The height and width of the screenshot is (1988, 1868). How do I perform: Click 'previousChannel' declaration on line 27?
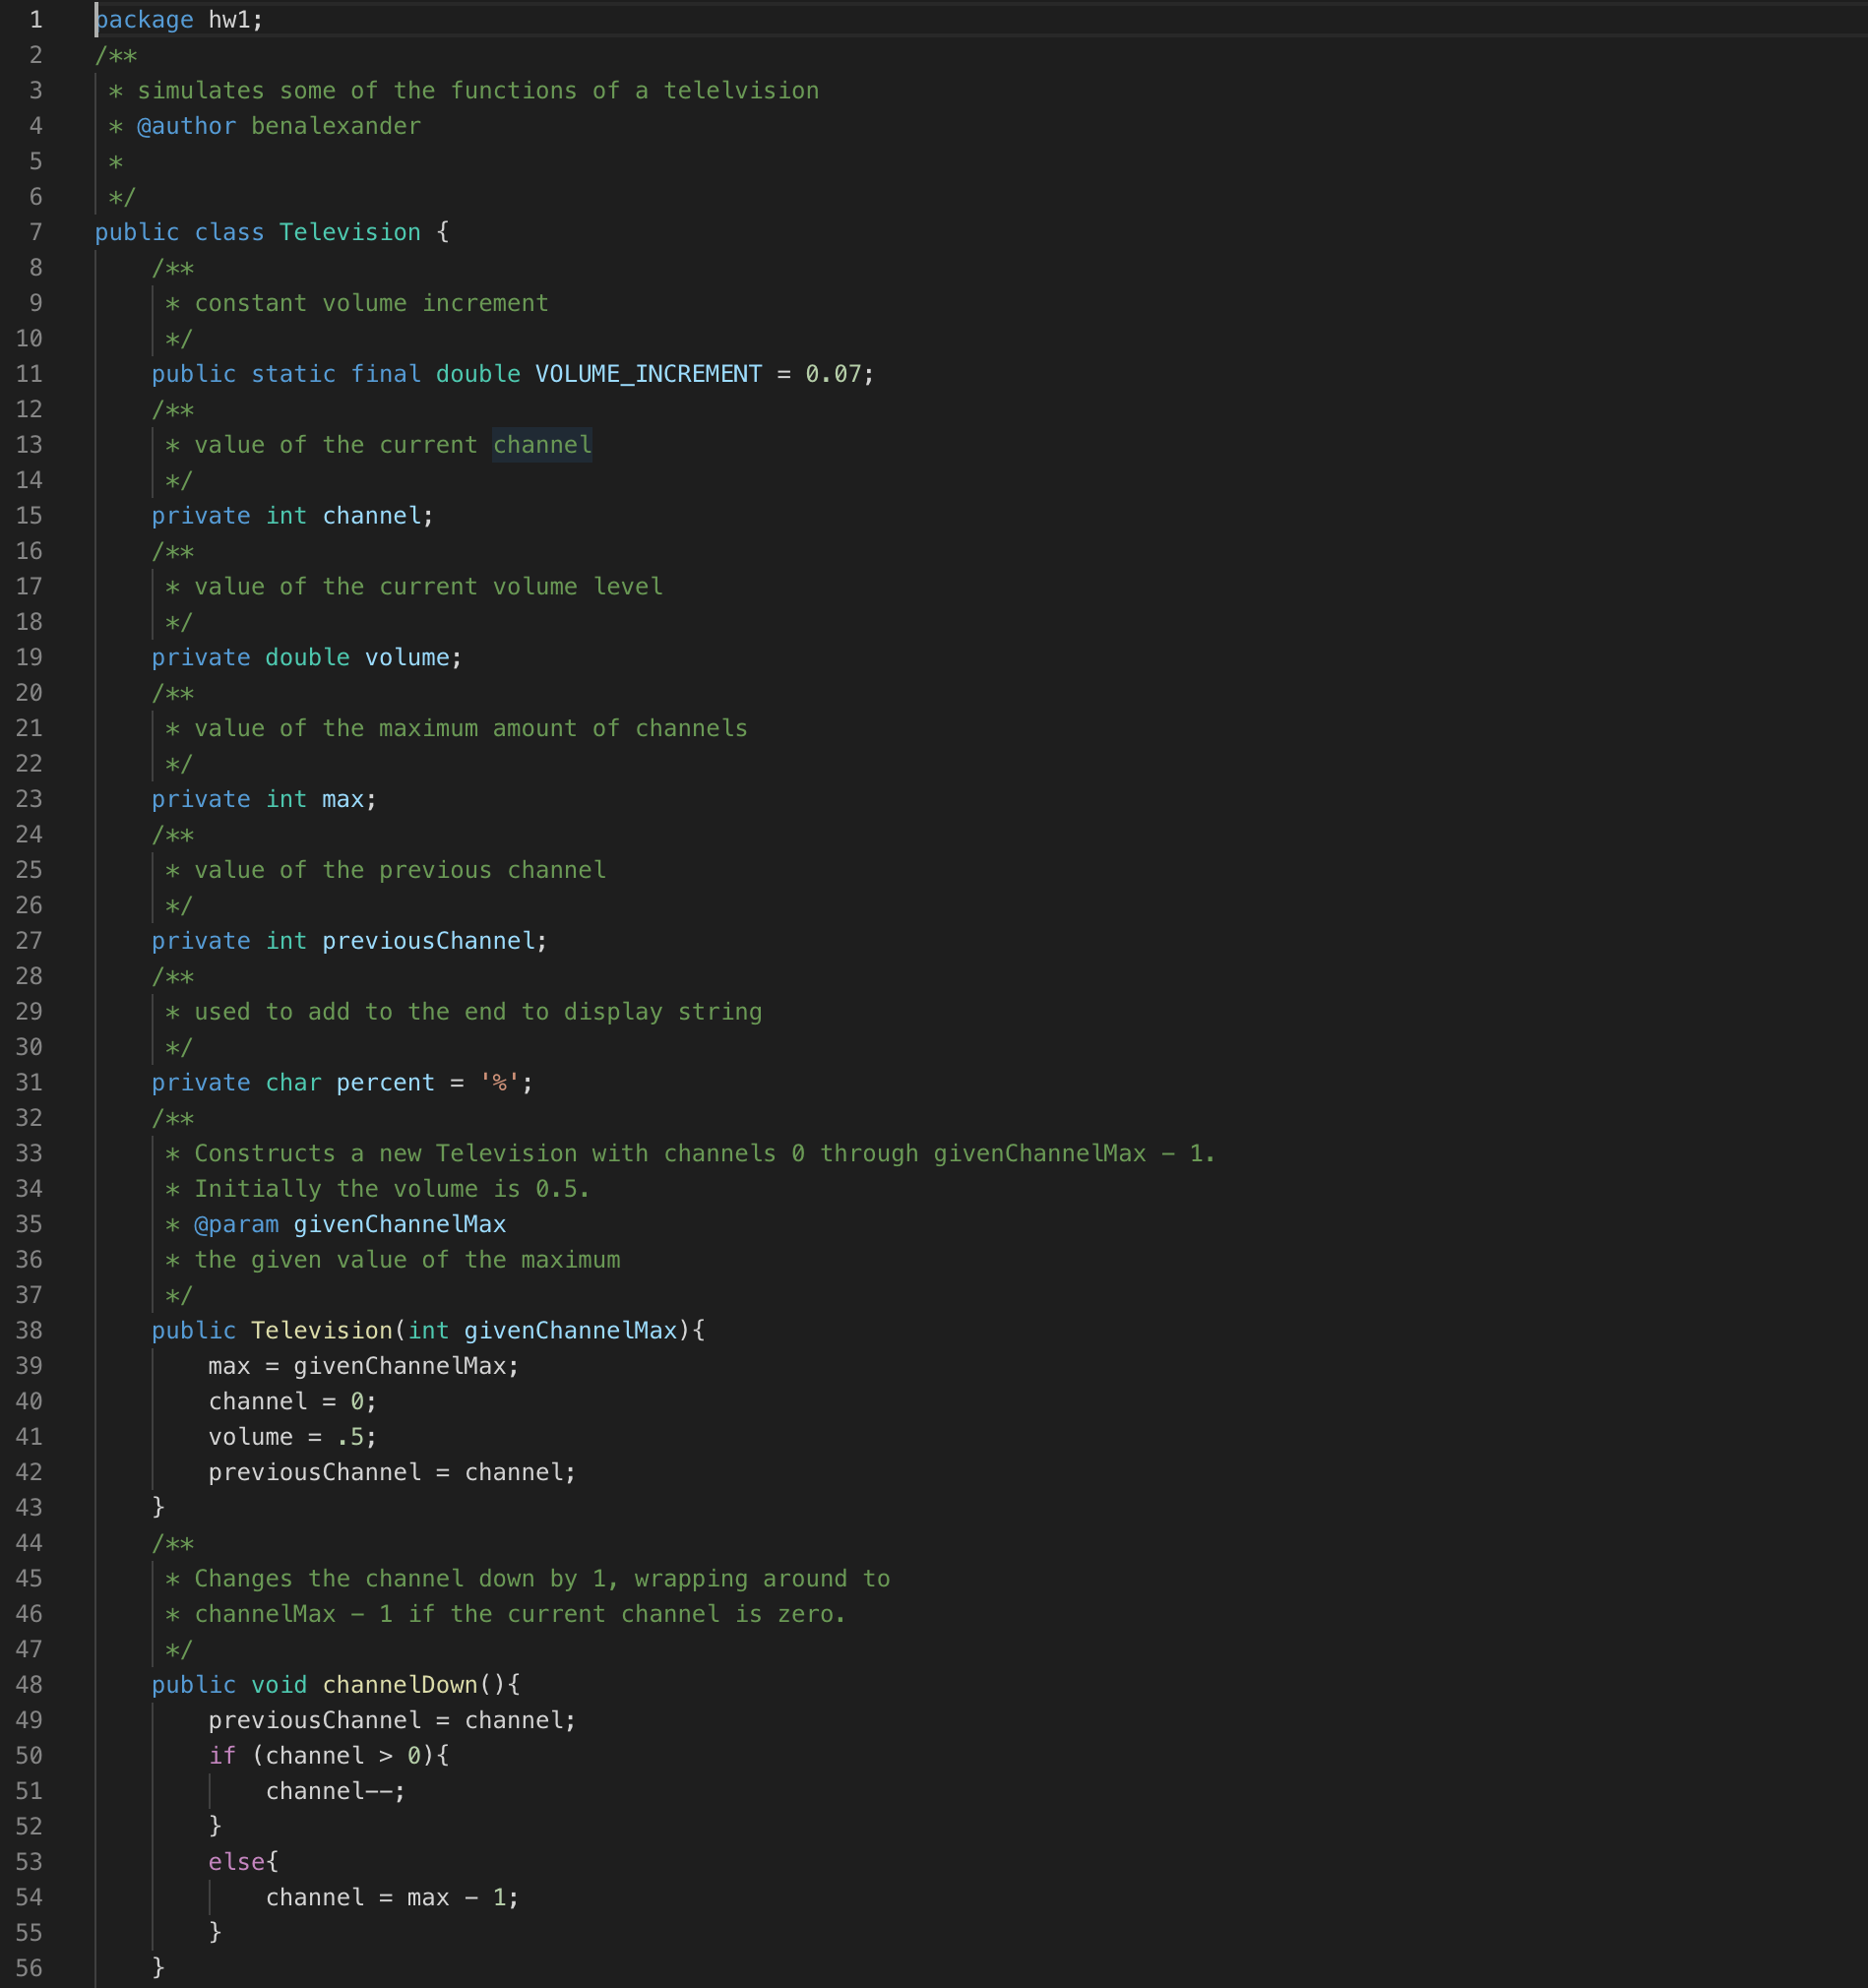(429, 941)
